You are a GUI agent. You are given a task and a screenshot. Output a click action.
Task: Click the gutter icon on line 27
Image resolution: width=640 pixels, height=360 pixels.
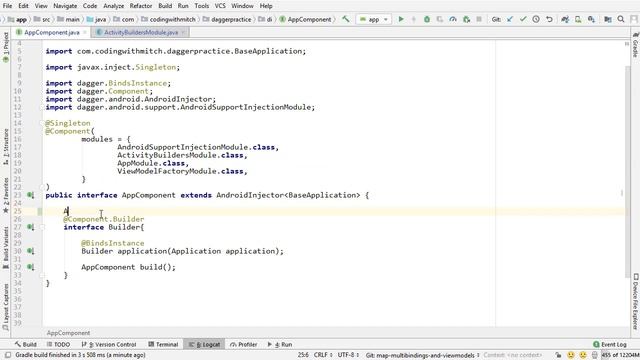pos(30,227)
